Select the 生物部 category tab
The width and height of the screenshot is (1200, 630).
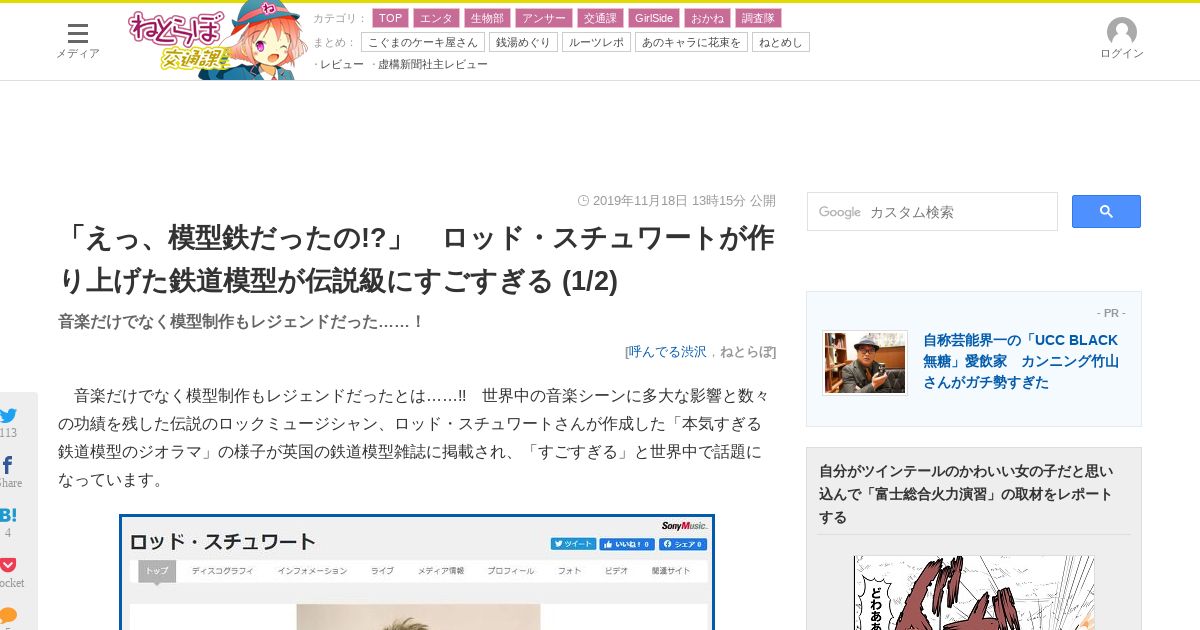tap(488, 18)
